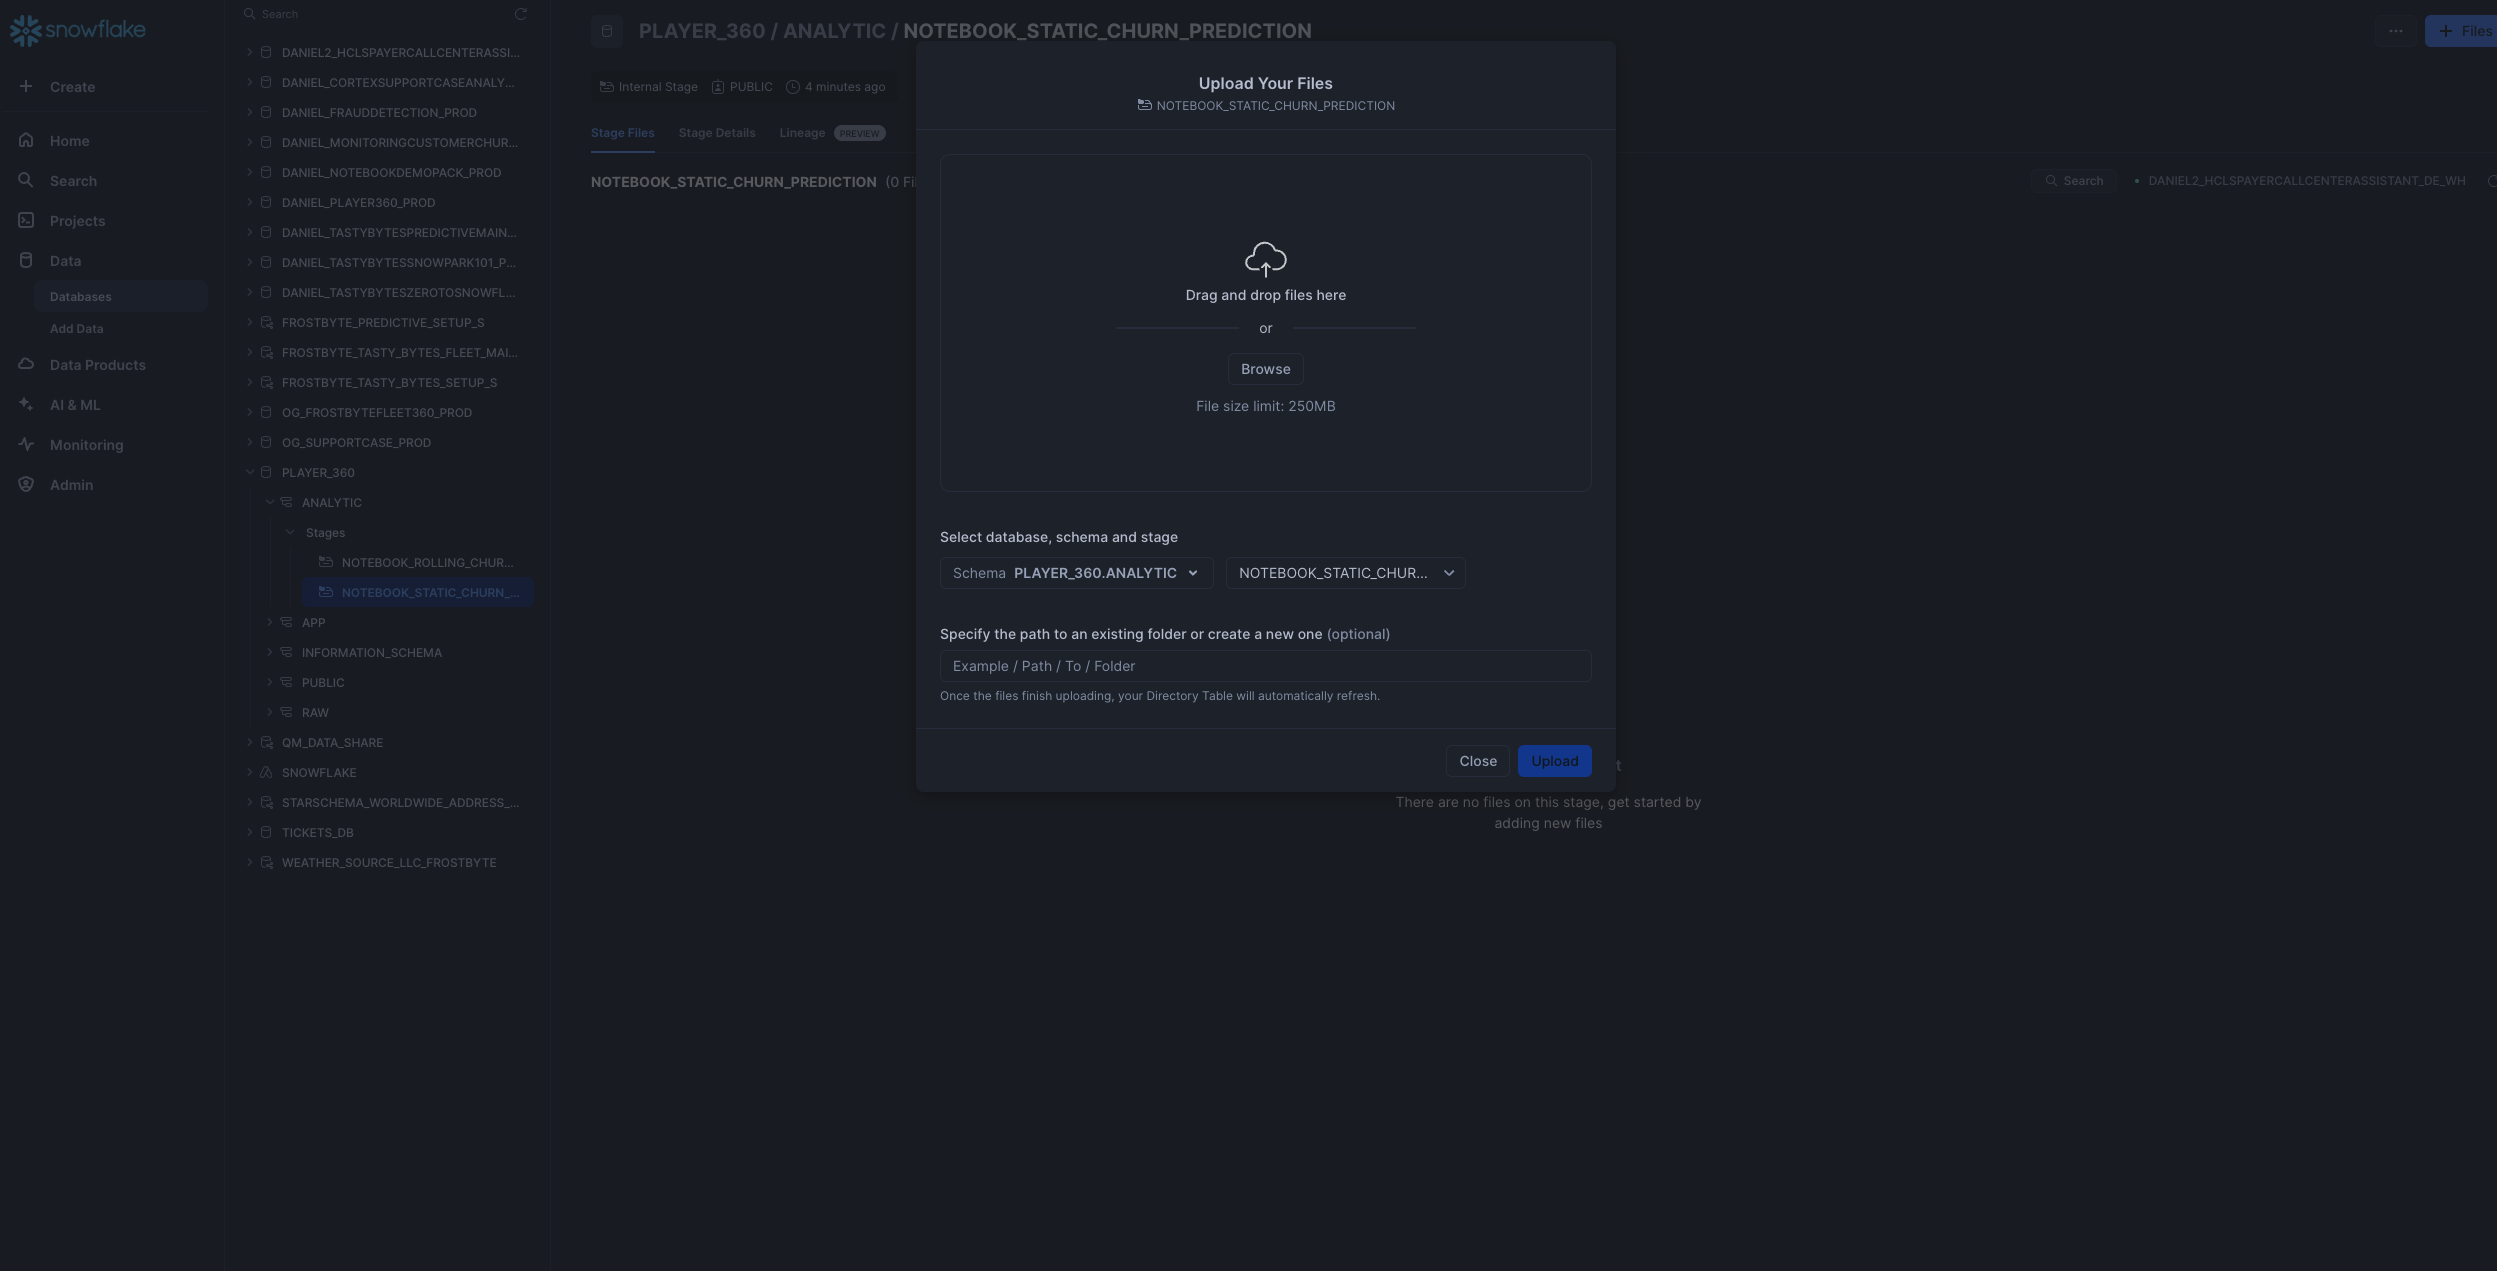
Task: Click the Browse button to pick files
Action: 1264,368
